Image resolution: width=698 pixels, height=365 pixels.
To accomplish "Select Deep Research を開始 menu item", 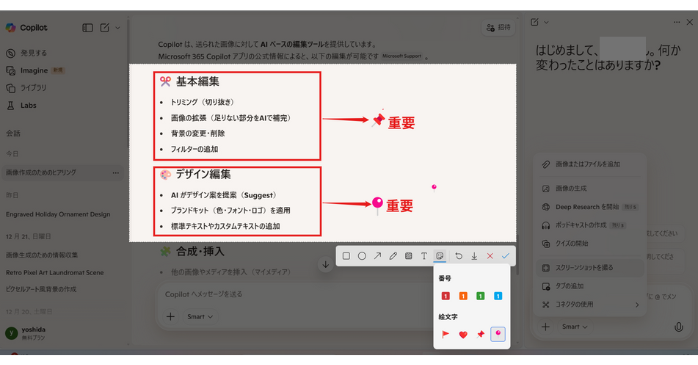I will 589,207.
